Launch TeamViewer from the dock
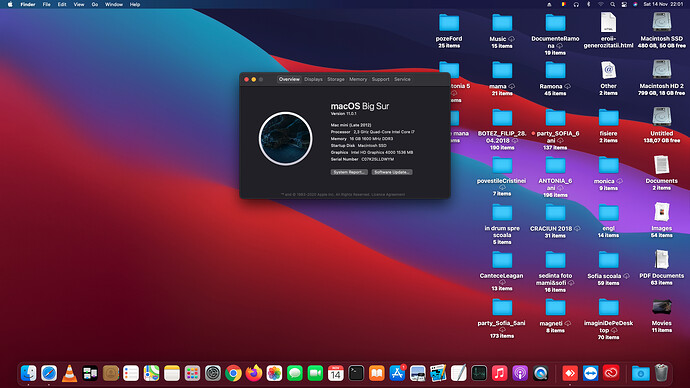690x388 pixels. [591, 373]
